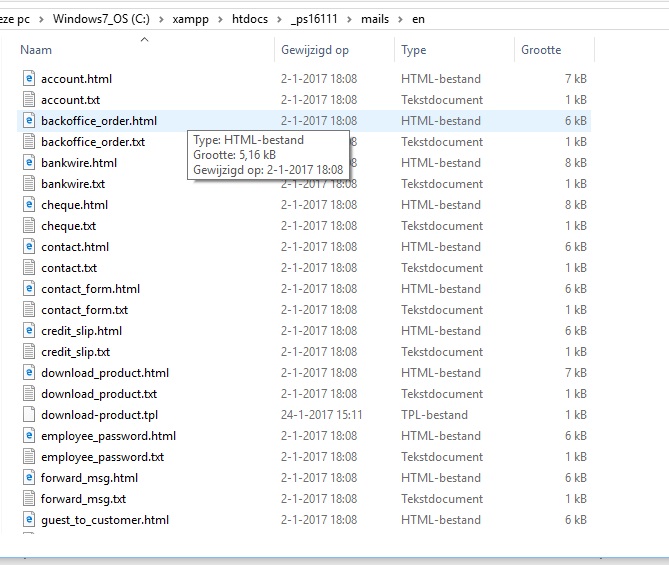
Task: Click the forward_msg.html file icon
Action: tap(29, 478)
